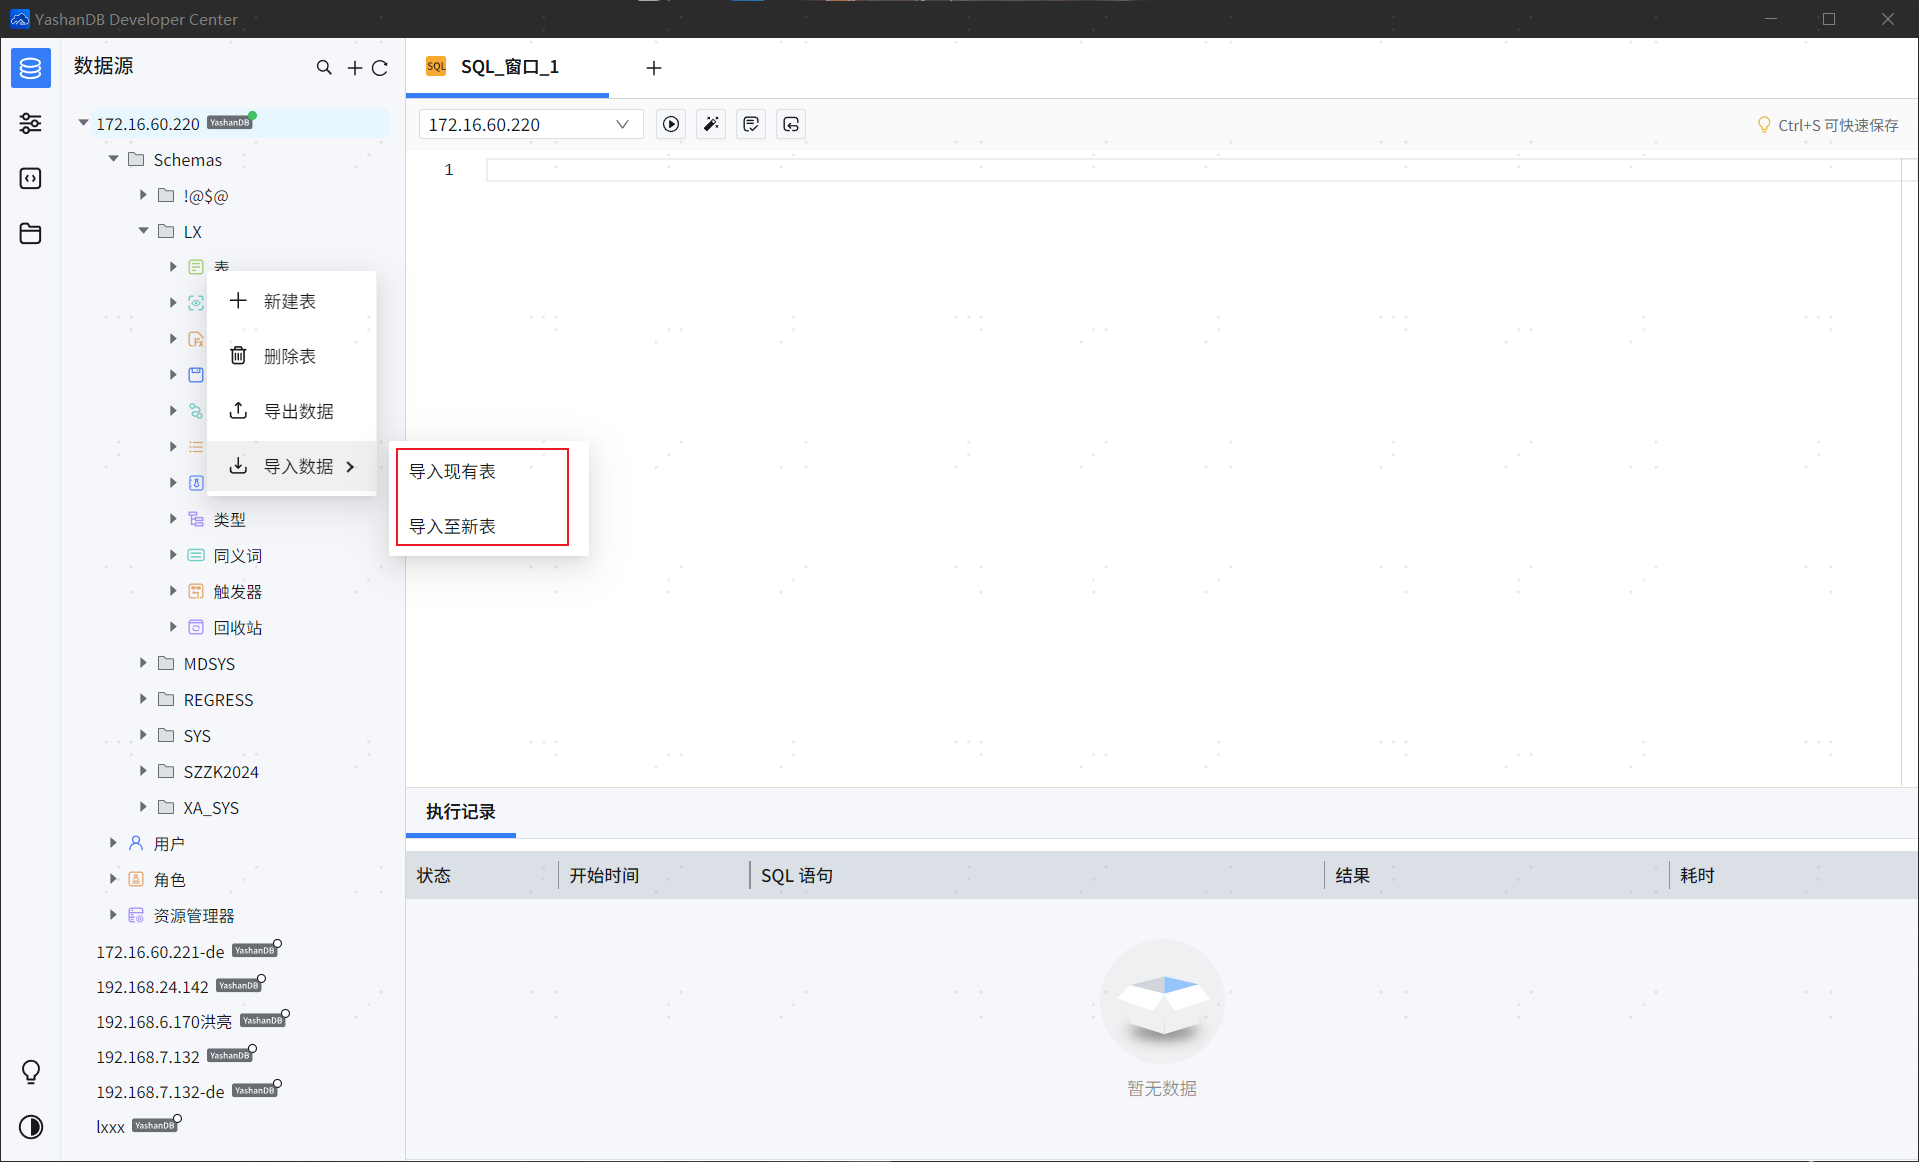Viewport: 1919px width, 1162px height.
Task: Refresh the data source list
Action: (380, 67)
